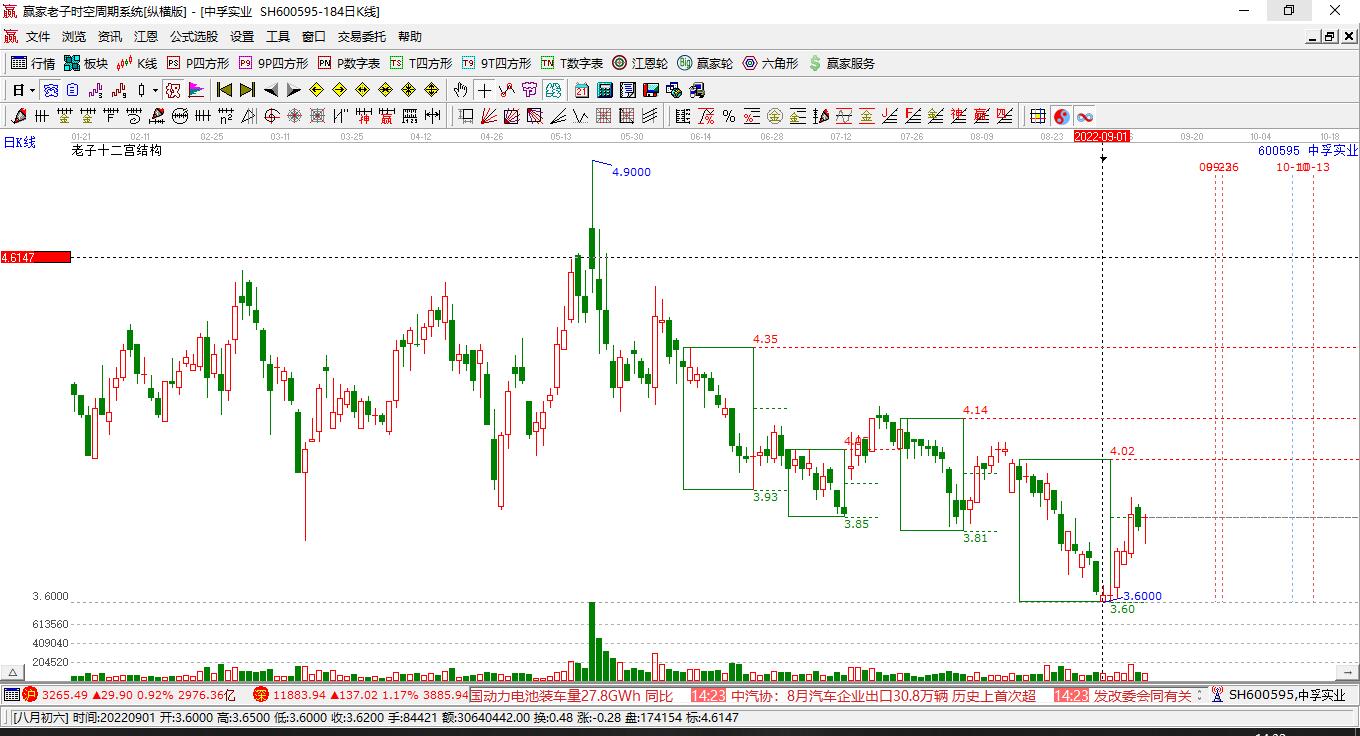
Task: Click the black right arrow to move forward
Action: click(294, 90)
